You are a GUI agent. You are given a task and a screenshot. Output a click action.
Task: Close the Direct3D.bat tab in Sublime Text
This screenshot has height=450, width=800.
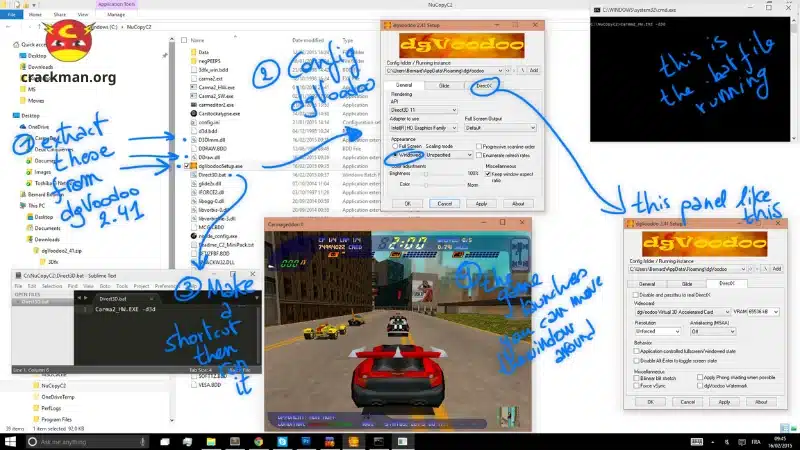tap(151, 298)
